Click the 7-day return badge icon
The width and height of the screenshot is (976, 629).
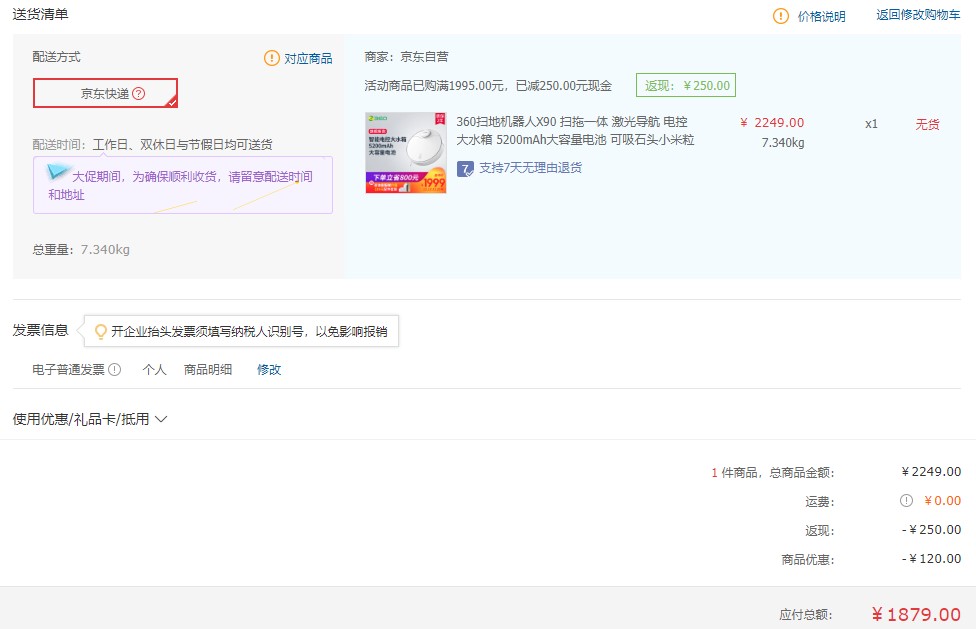(465, 169)
